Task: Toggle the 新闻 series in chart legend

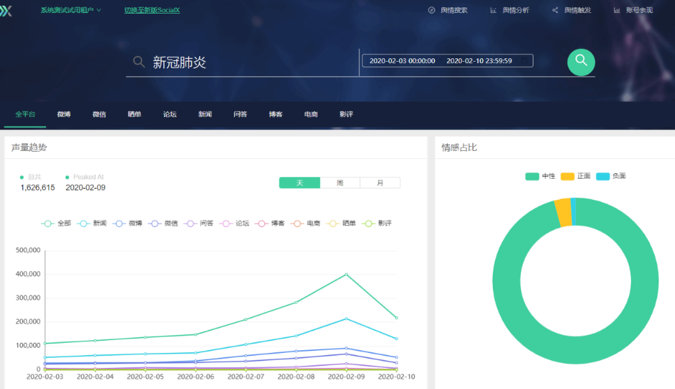Action: pos(92,223)
